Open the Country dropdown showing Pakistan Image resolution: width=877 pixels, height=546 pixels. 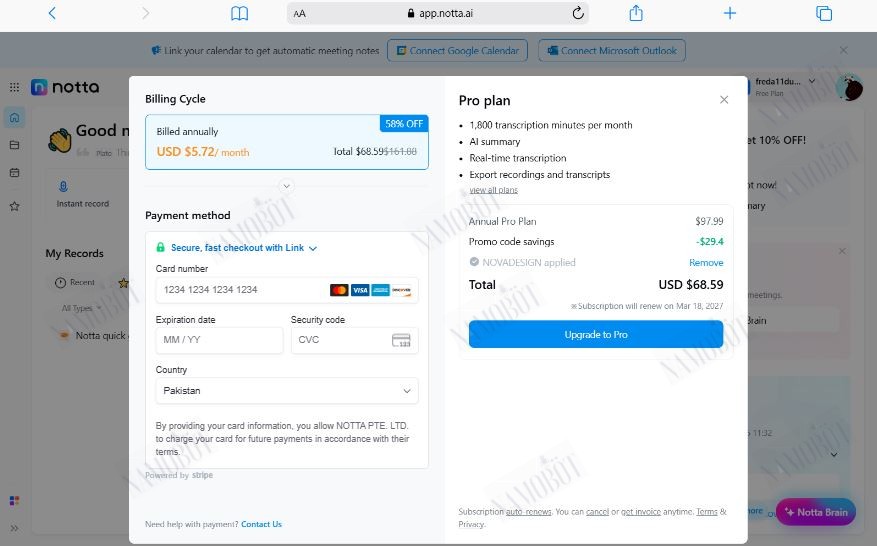tap(287, 390)
